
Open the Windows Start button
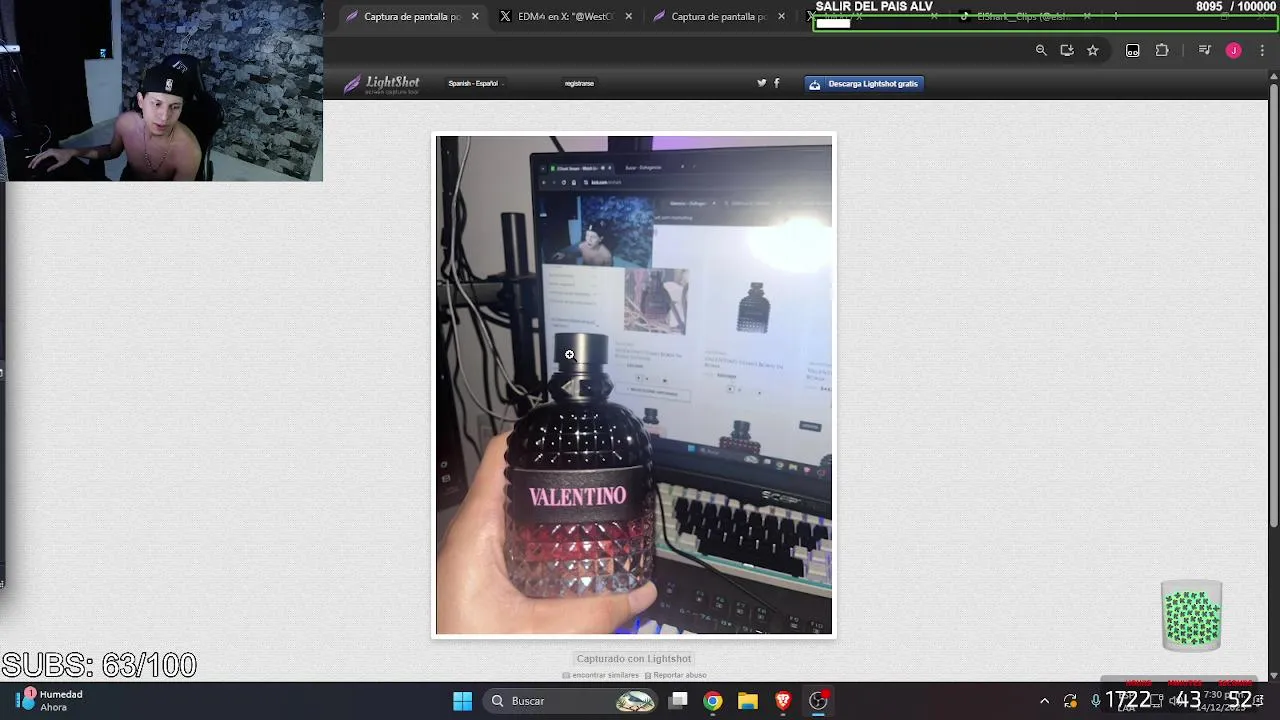pos(462,701)
